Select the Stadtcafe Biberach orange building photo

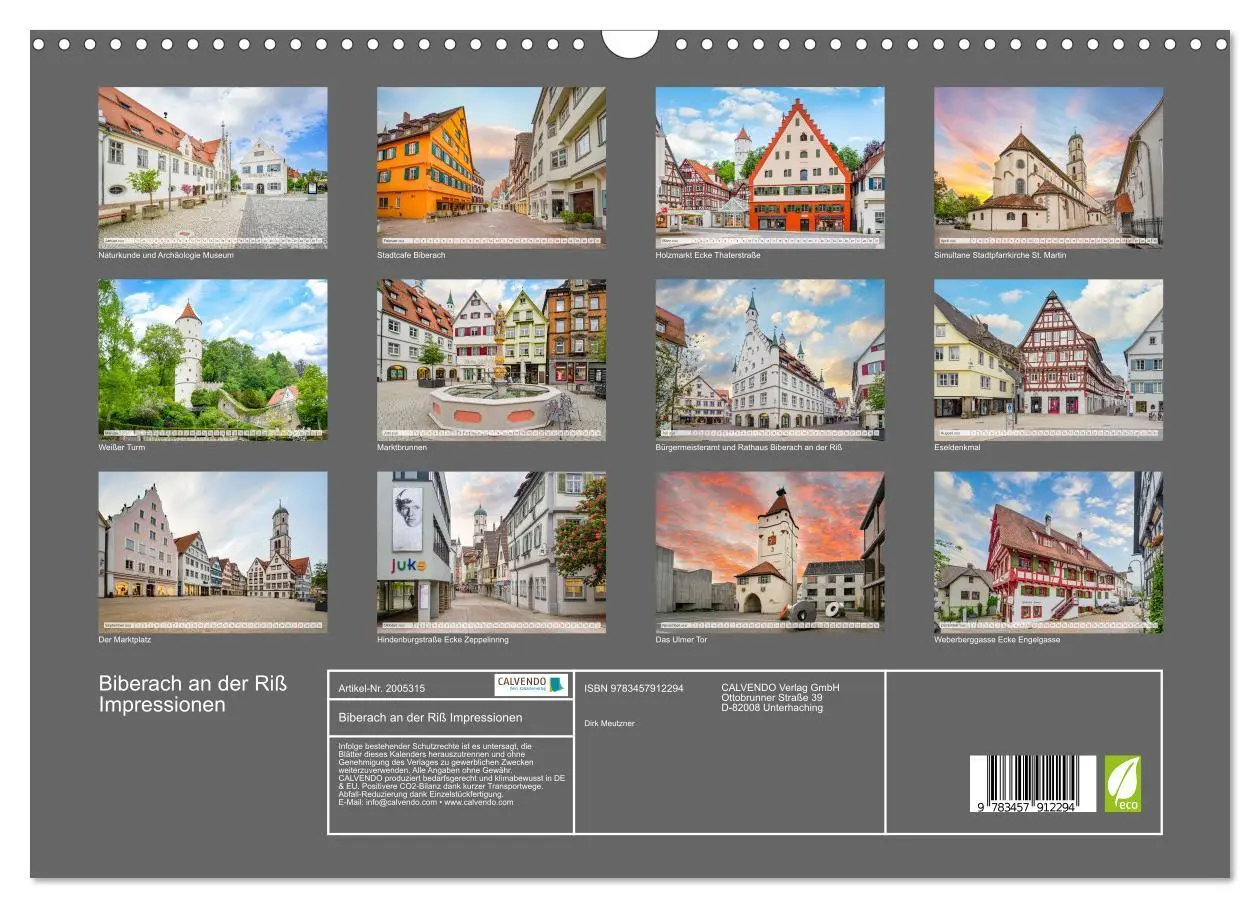[491, 167]
